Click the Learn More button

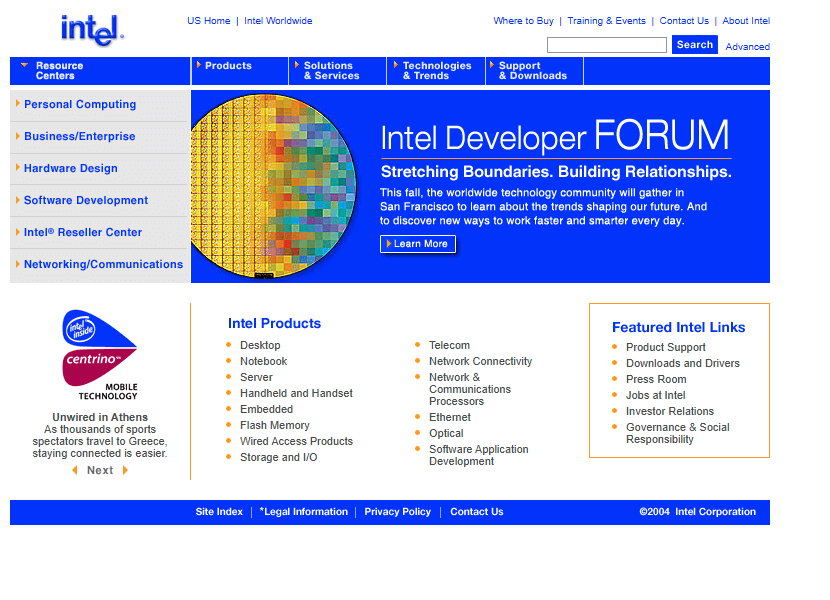[418, 244]
